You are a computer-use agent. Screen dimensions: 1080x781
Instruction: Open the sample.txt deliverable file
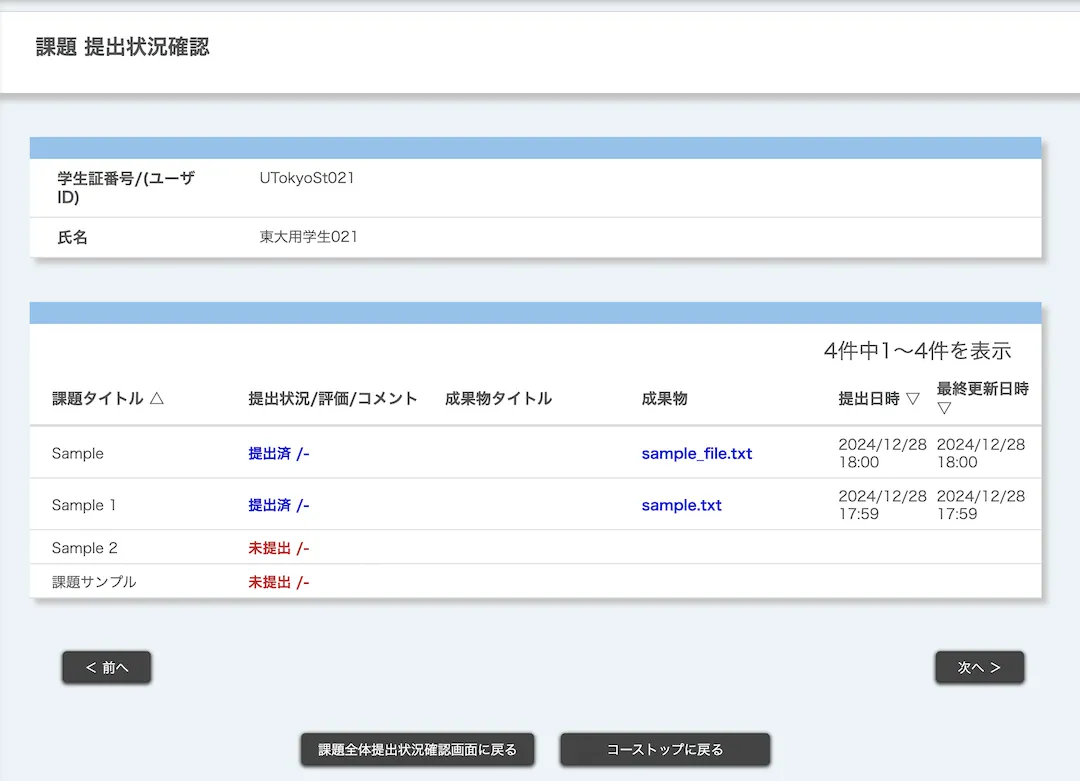pos(681,505)
